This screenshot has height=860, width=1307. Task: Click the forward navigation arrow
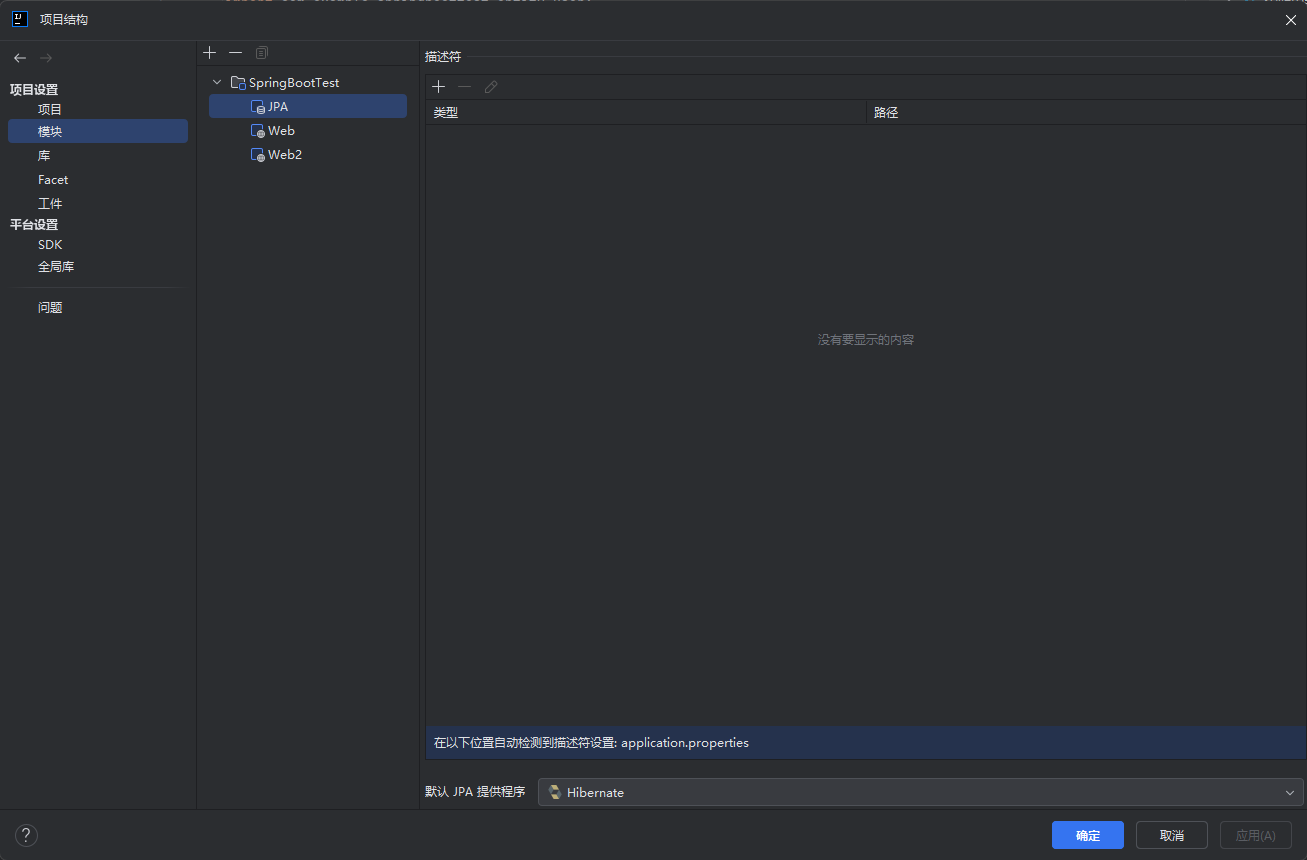(46, 58)
